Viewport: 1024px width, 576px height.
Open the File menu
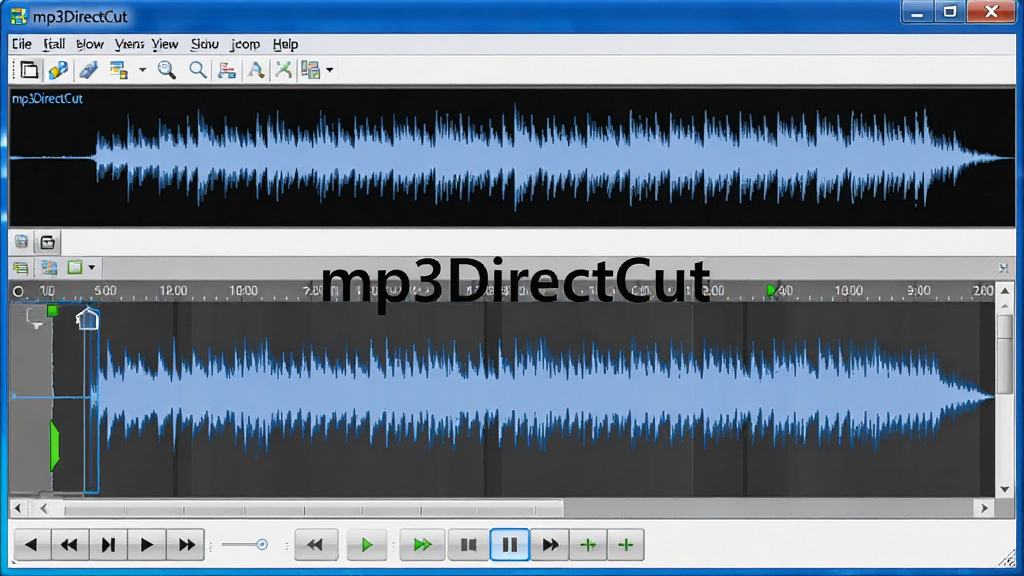[22, 44]
